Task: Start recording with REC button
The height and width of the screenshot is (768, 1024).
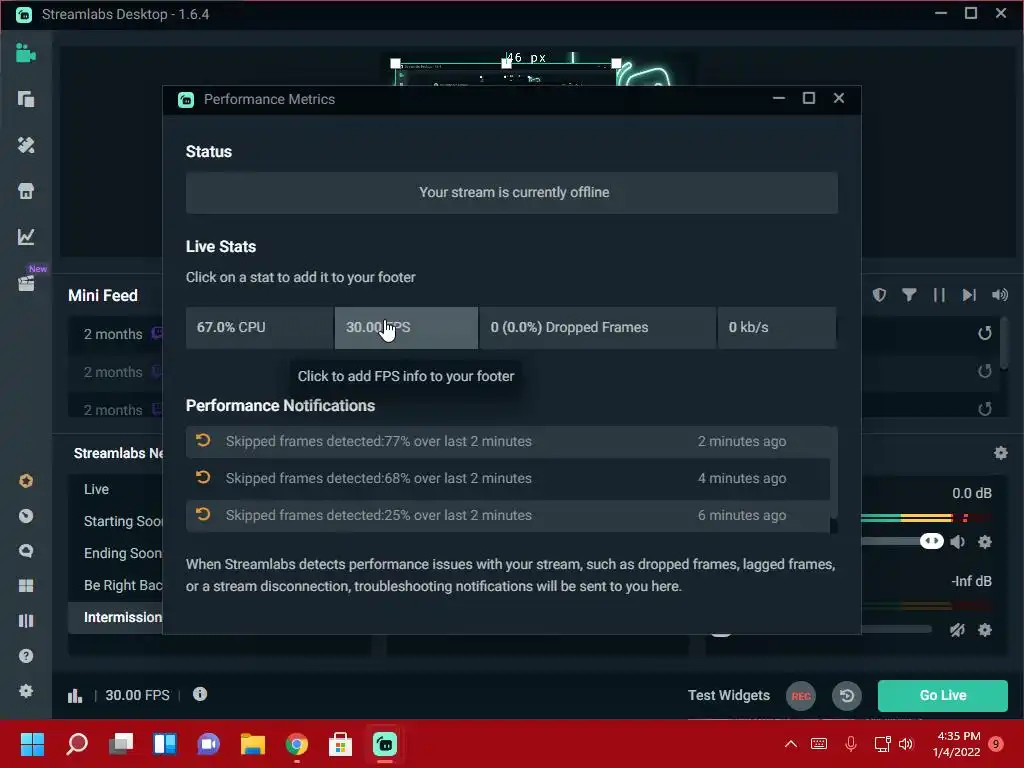Action: 801,696
